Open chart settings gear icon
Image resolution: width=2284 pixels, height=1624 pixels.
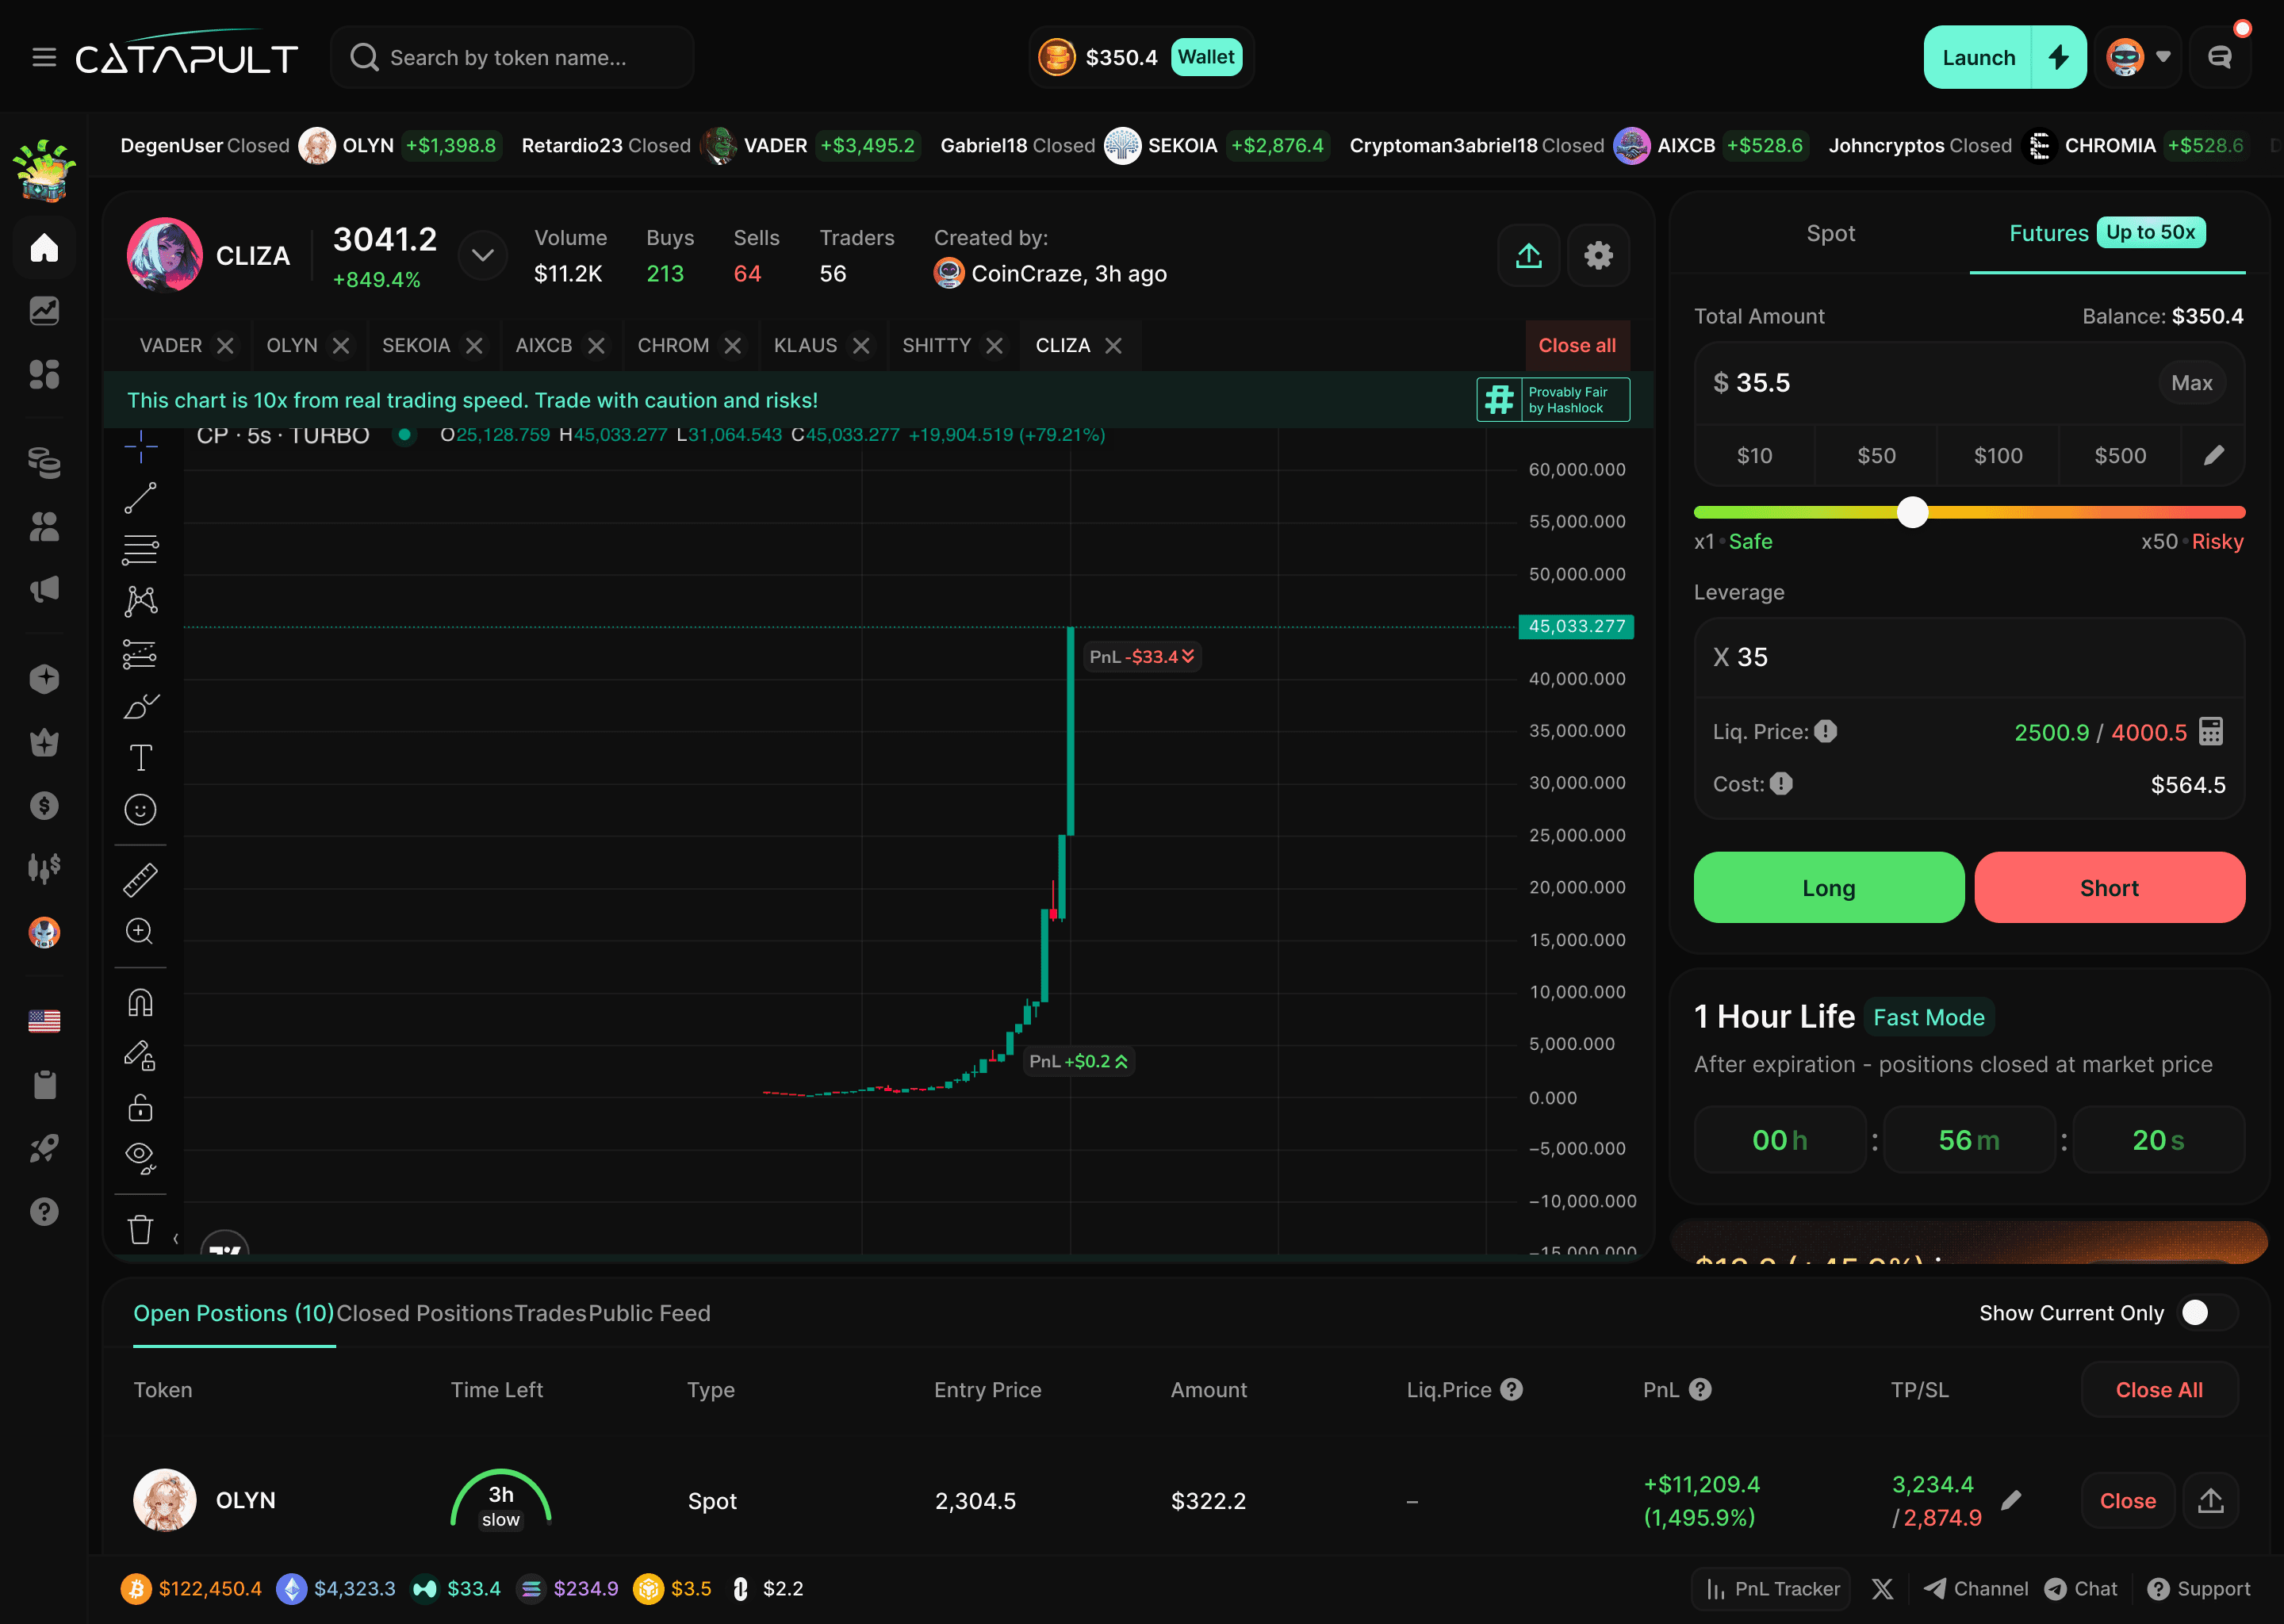(x=1598, y=256)
